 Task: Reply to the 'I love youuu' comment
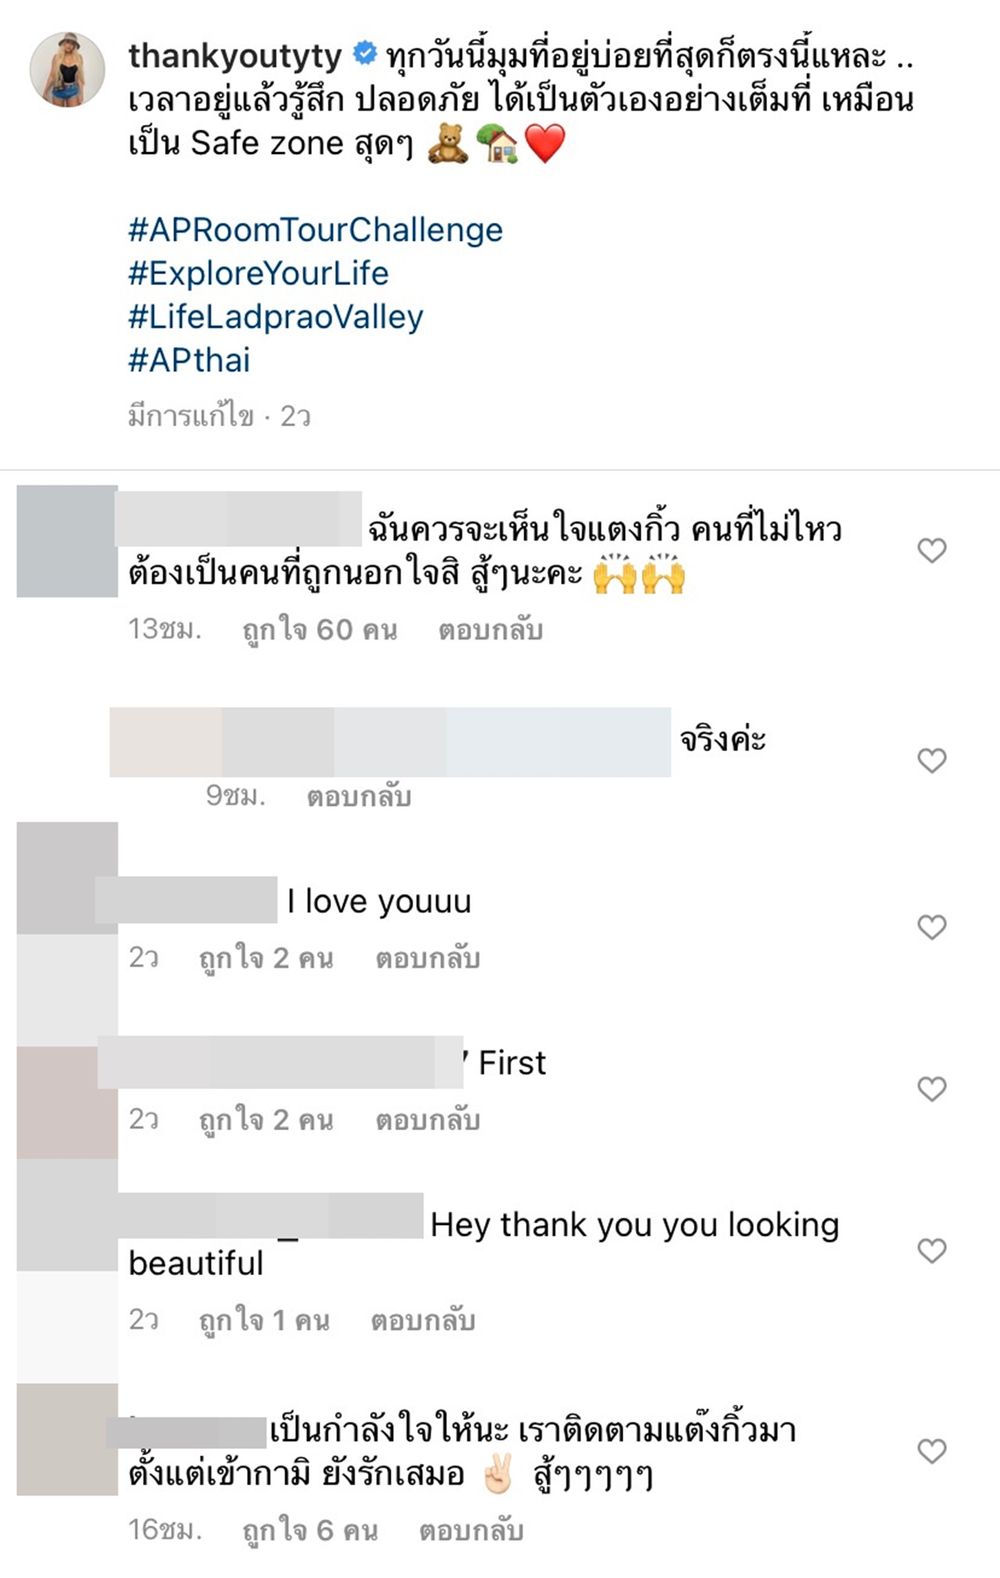coord(428,958)
